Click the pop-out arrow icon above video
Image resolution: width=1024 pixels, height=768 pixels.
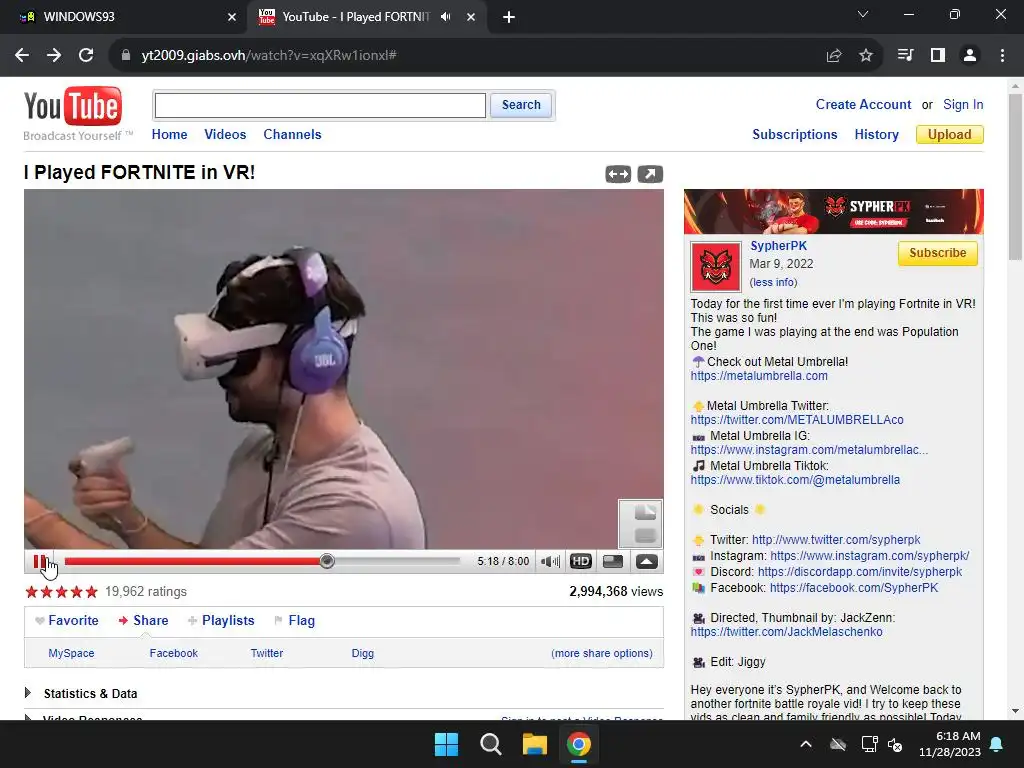650,174
